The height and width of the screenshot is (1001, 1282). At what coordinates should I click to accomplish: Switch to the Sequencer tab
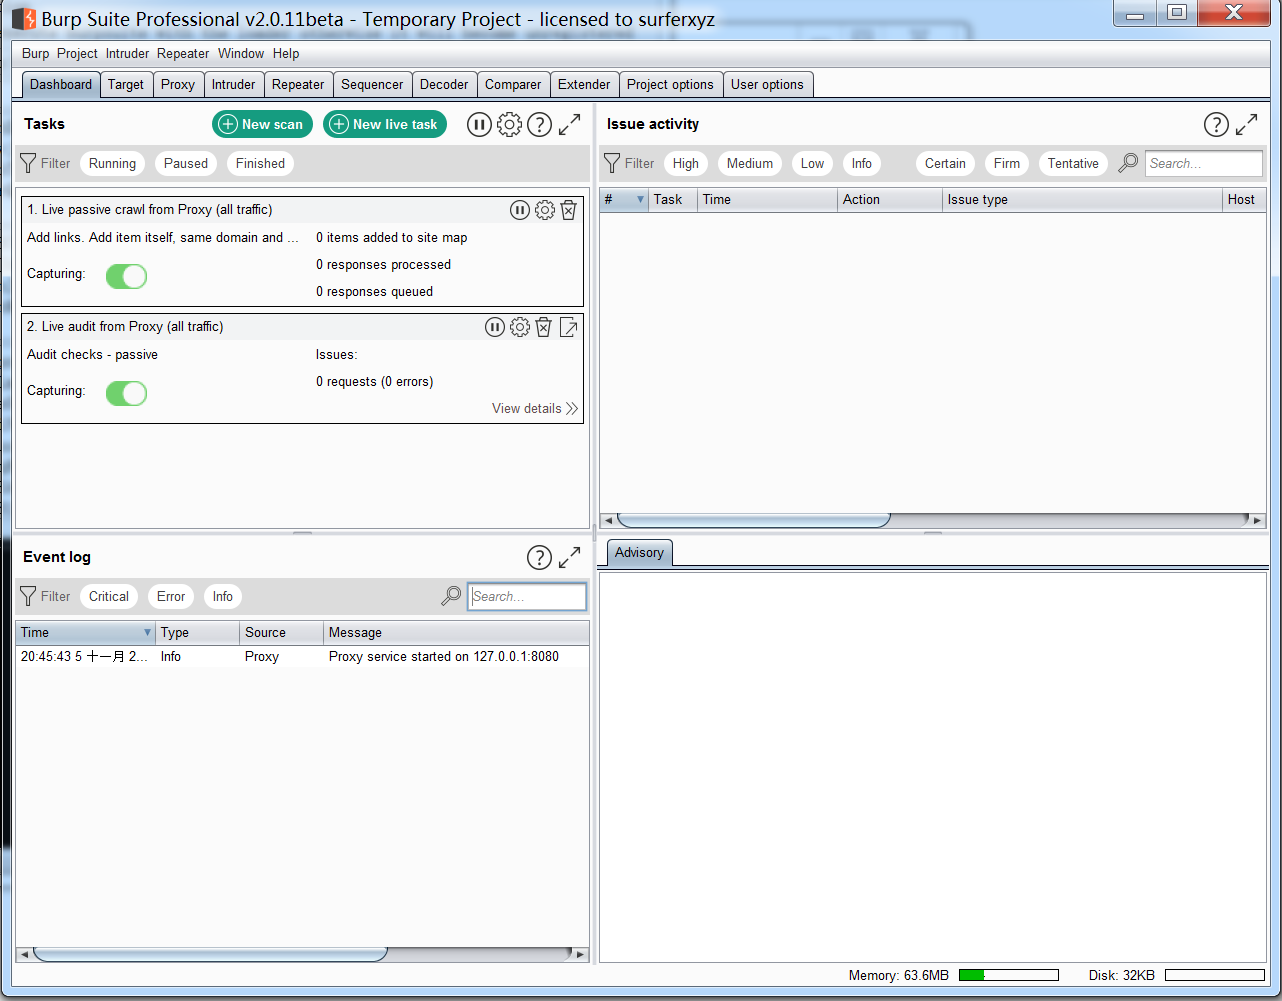(x=372, y=85)
